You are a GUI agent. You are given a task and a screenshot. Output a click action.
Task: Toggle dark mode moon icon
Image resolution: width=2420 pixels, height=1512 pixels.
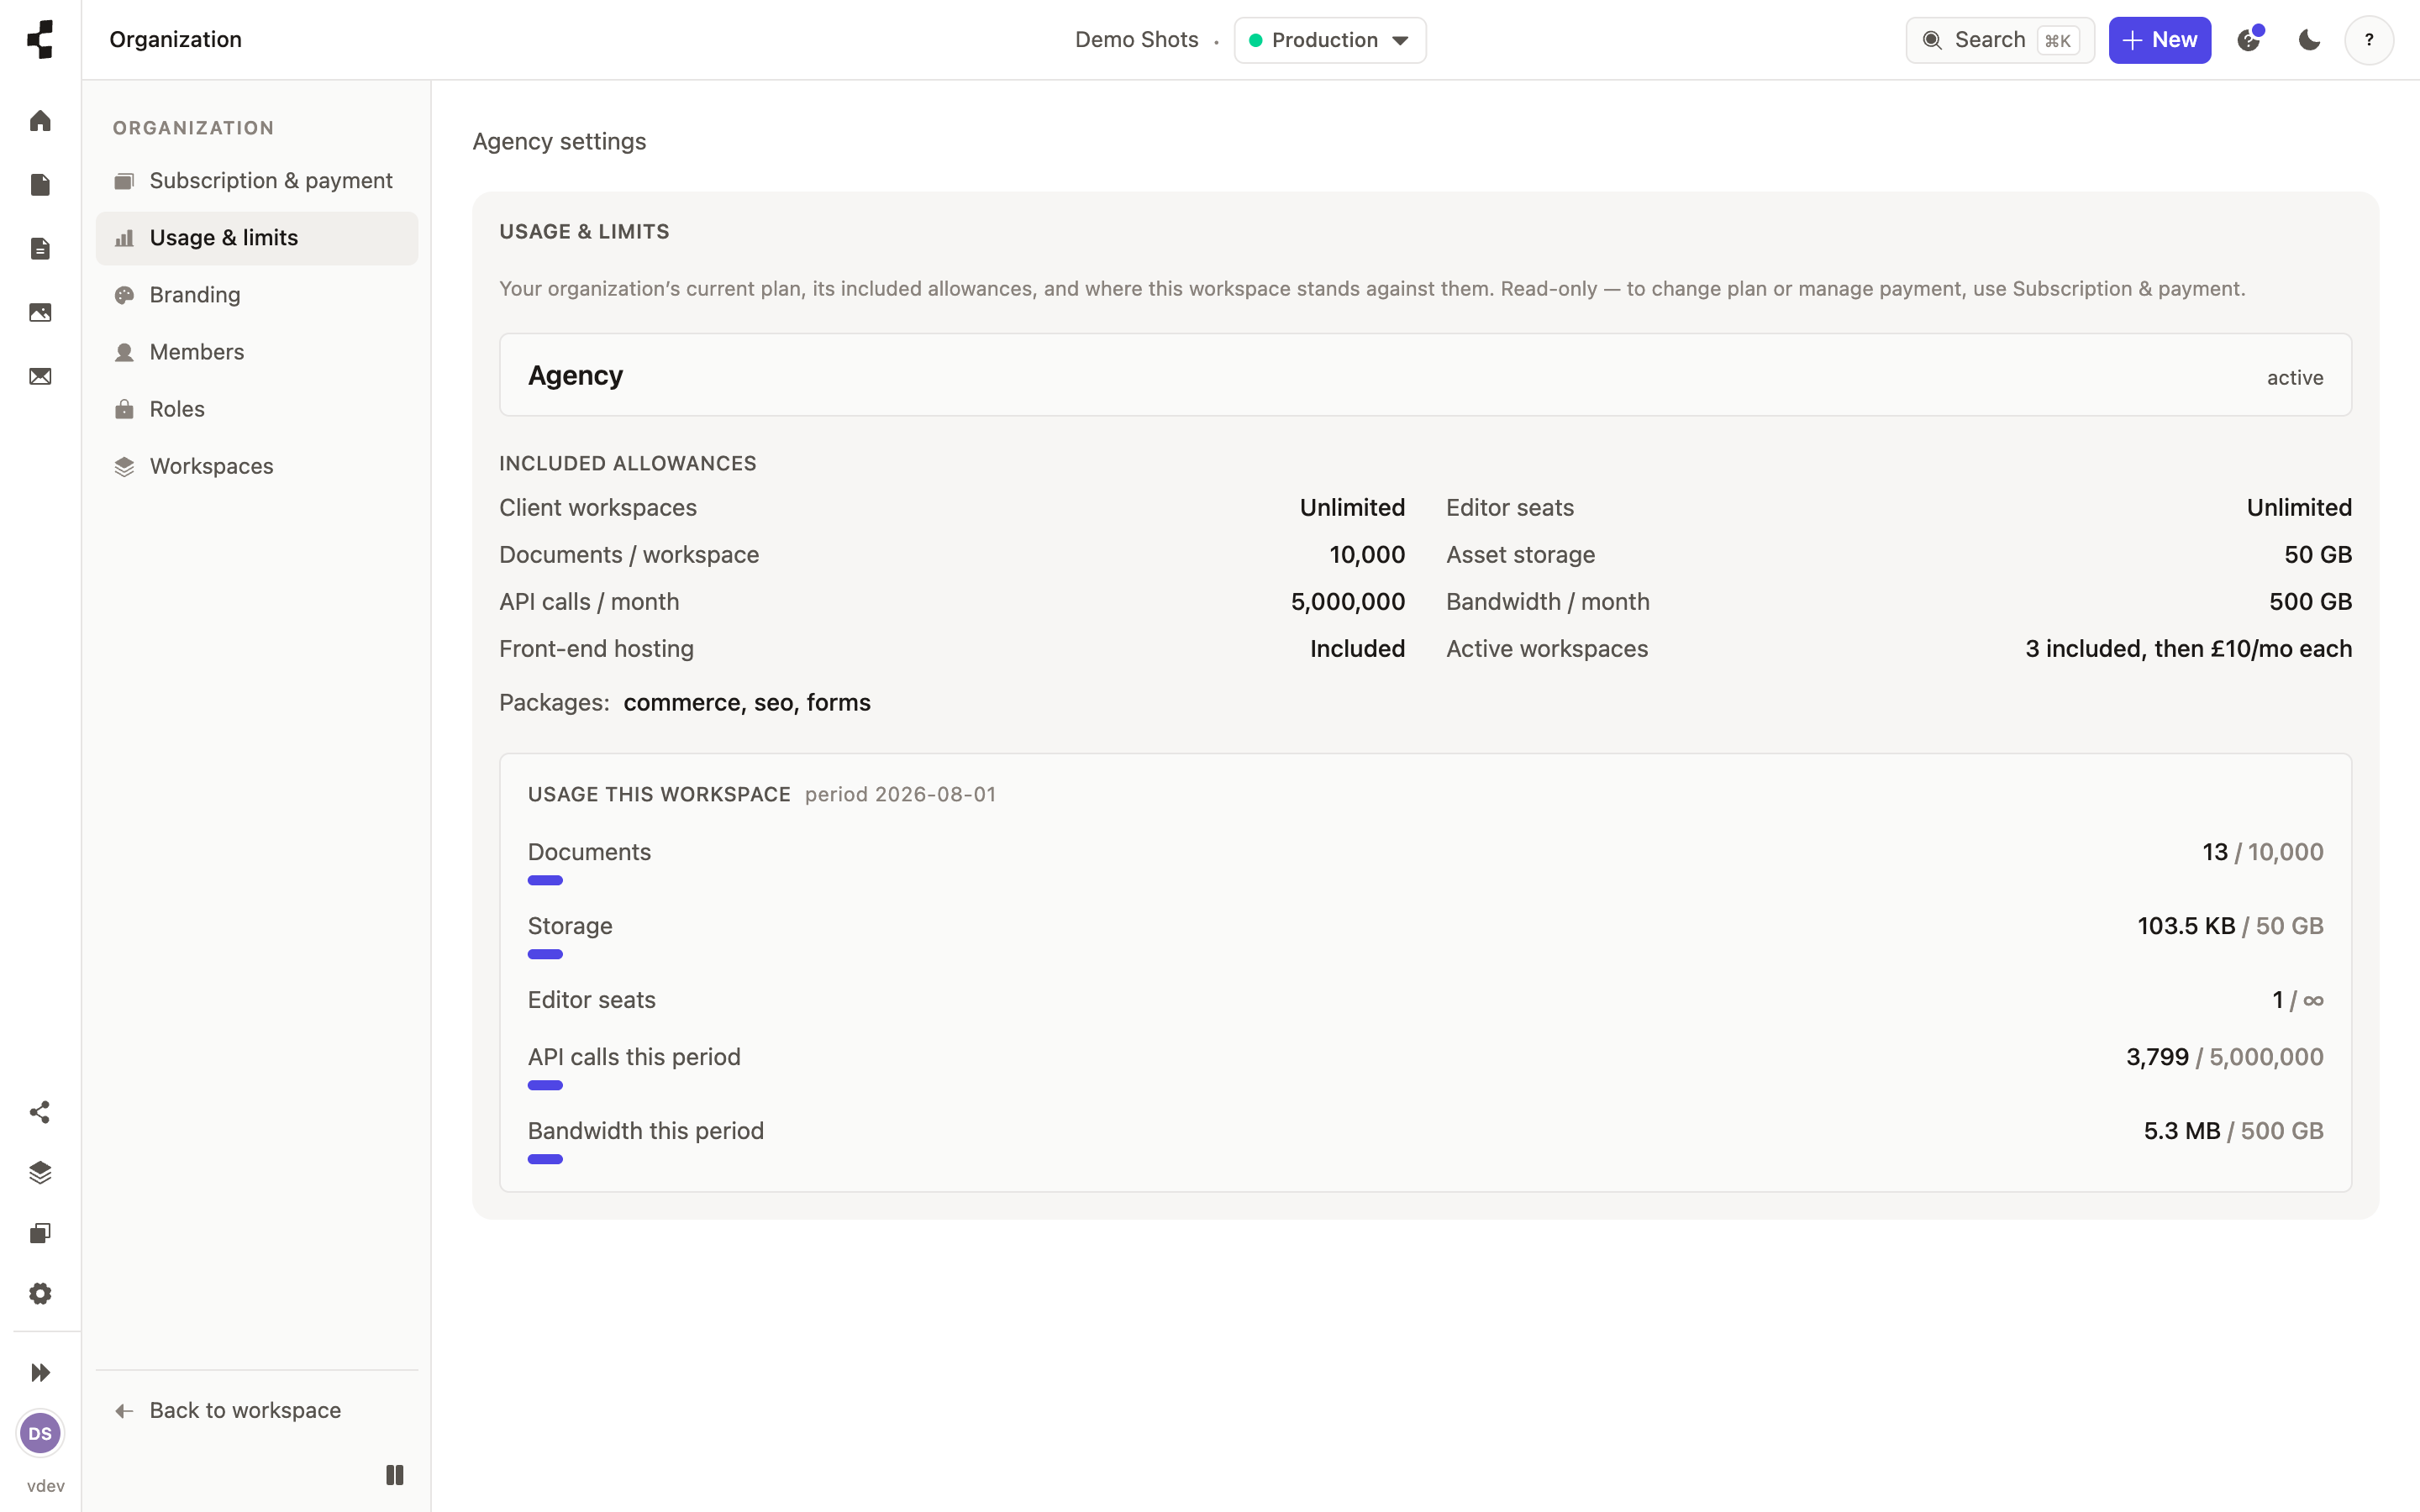pos(2309,40)
